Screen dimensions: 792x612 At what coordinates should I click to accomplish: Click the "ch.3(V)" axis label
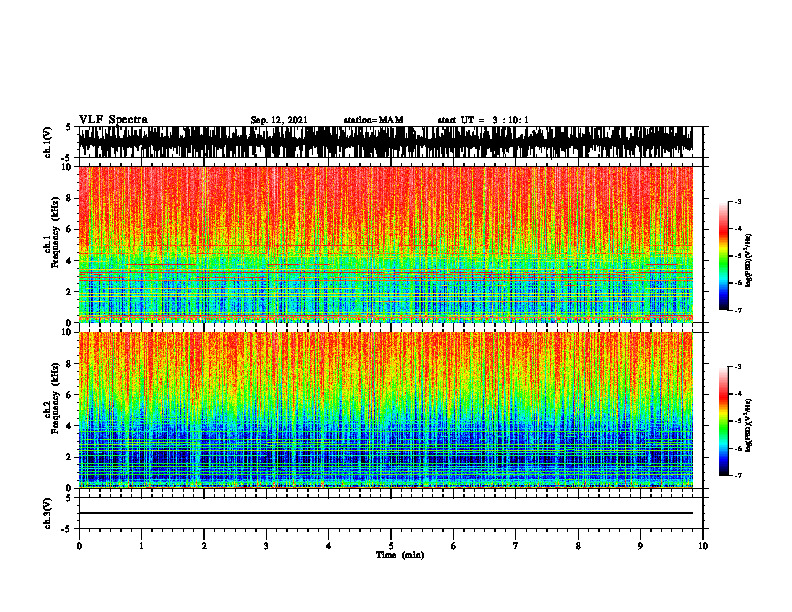tap(48, 513)
